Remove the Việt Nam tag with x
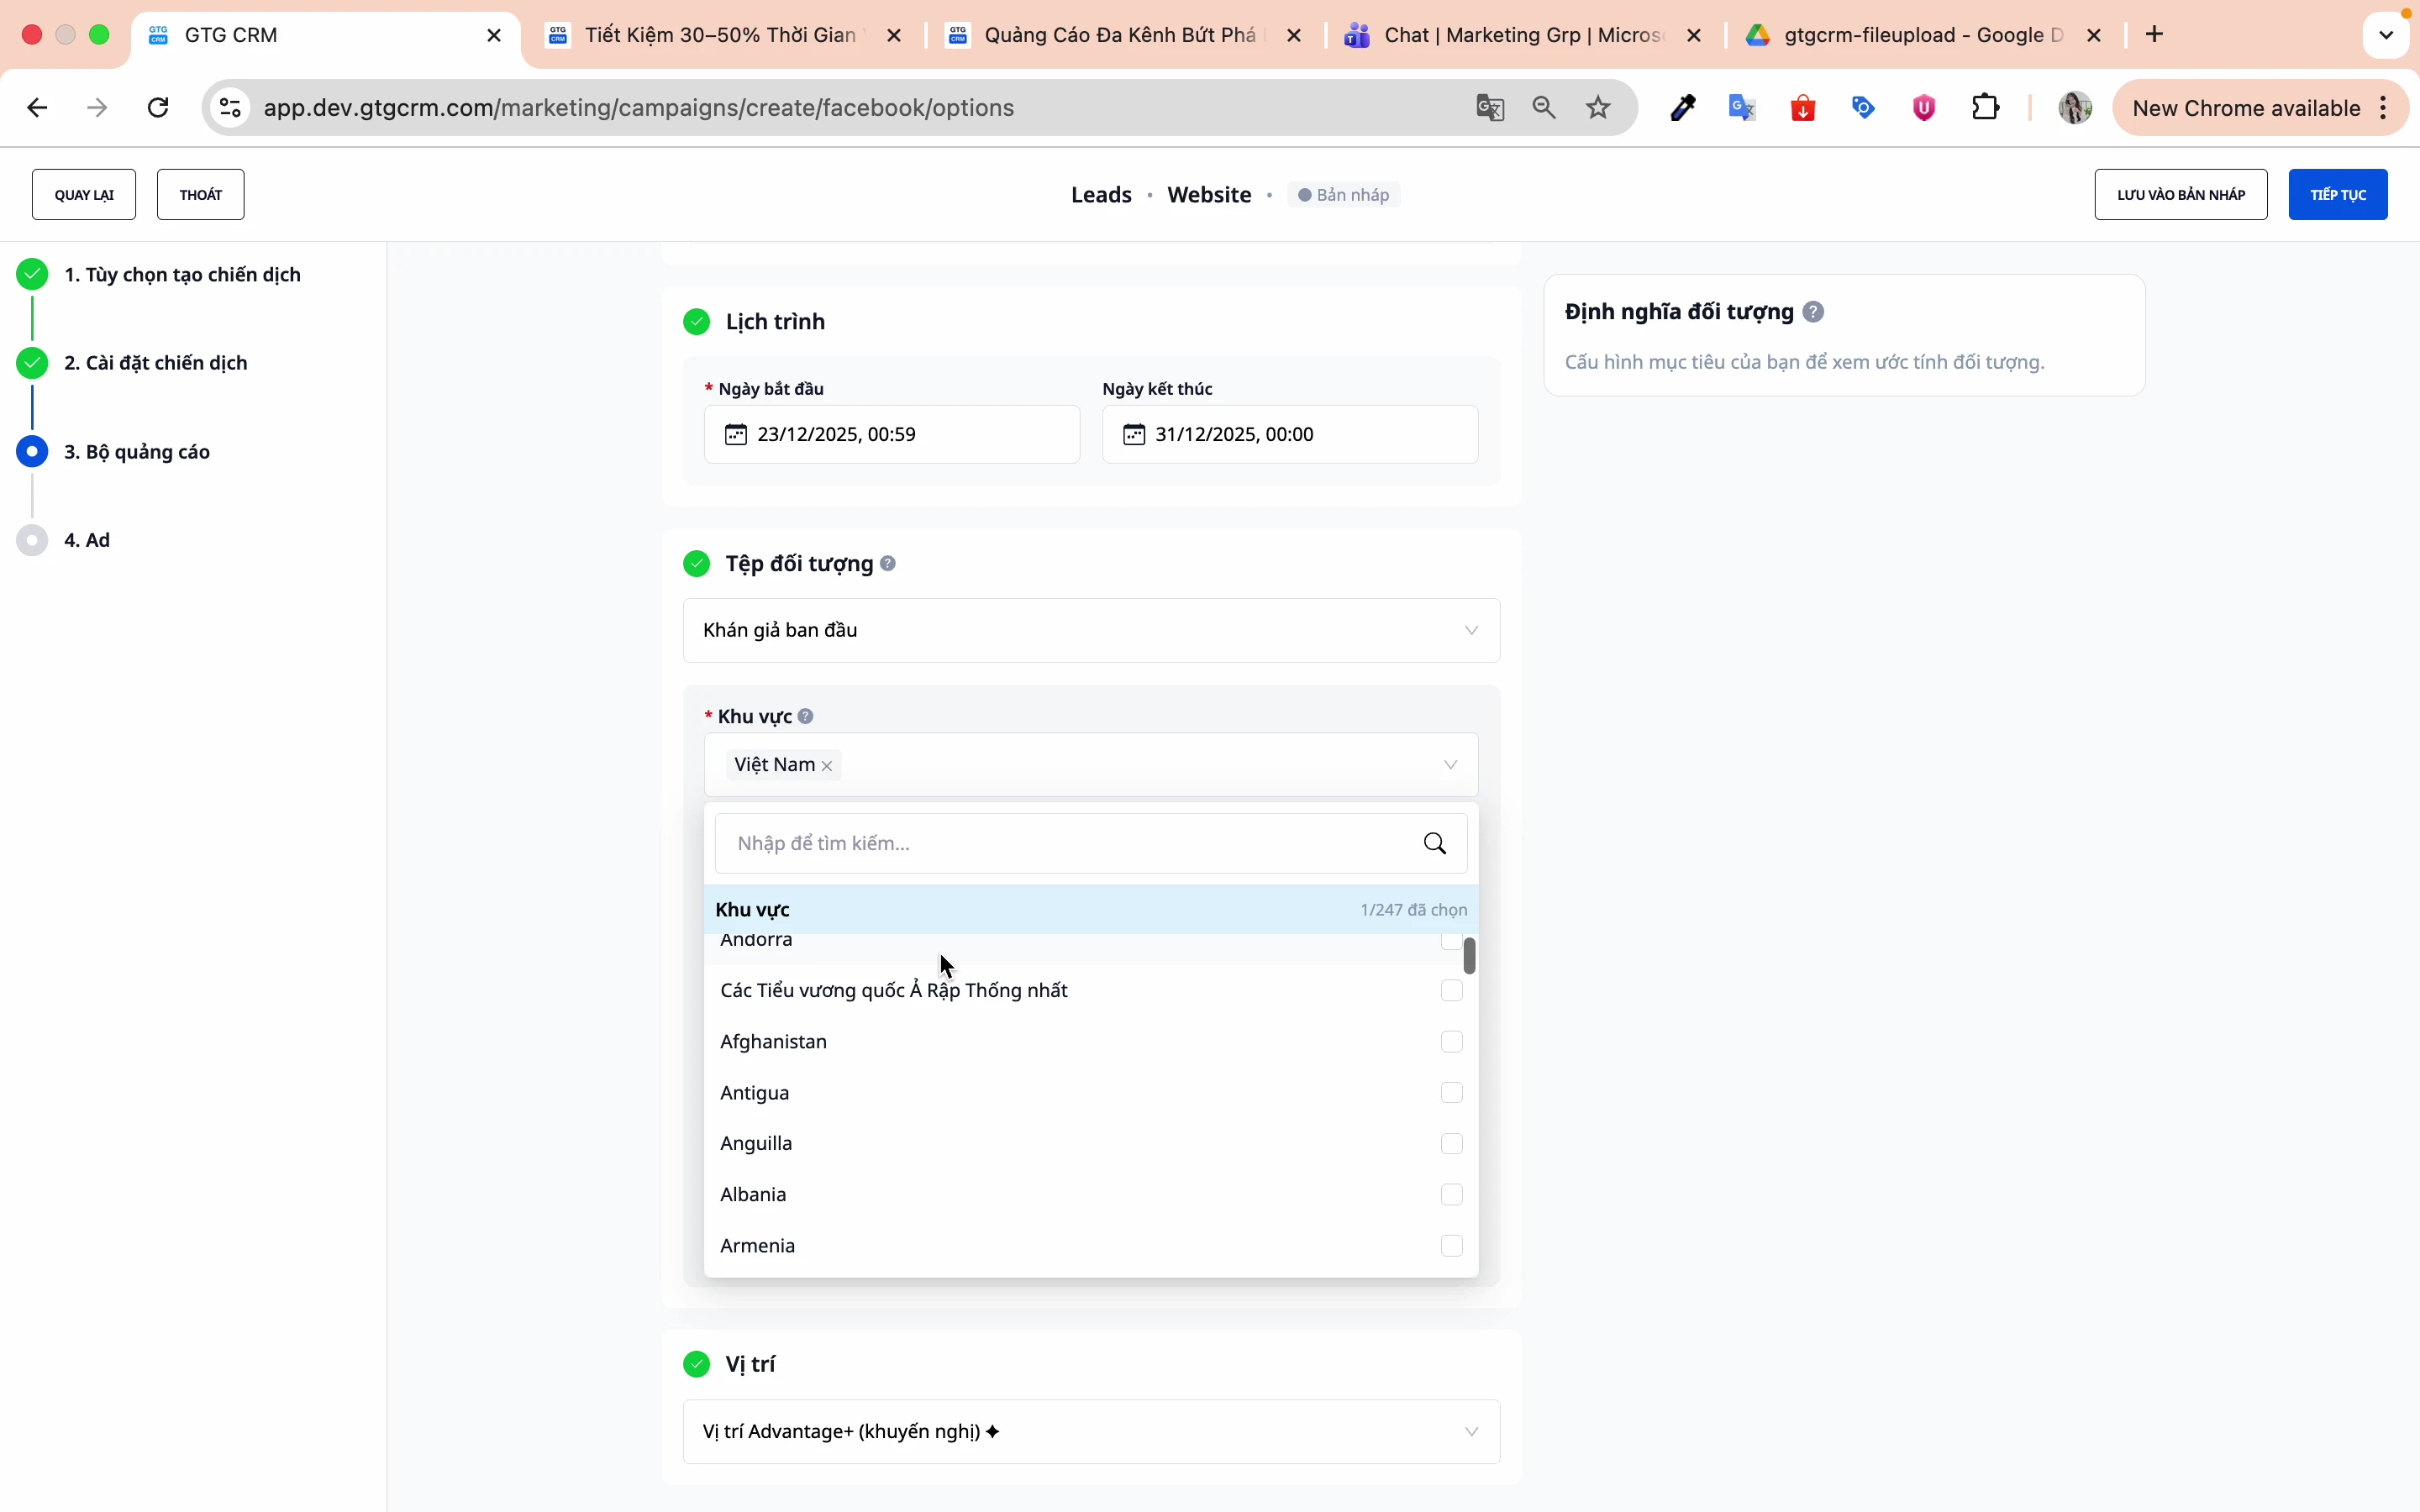This screenshot has width=2420, height=1512. 827,766
